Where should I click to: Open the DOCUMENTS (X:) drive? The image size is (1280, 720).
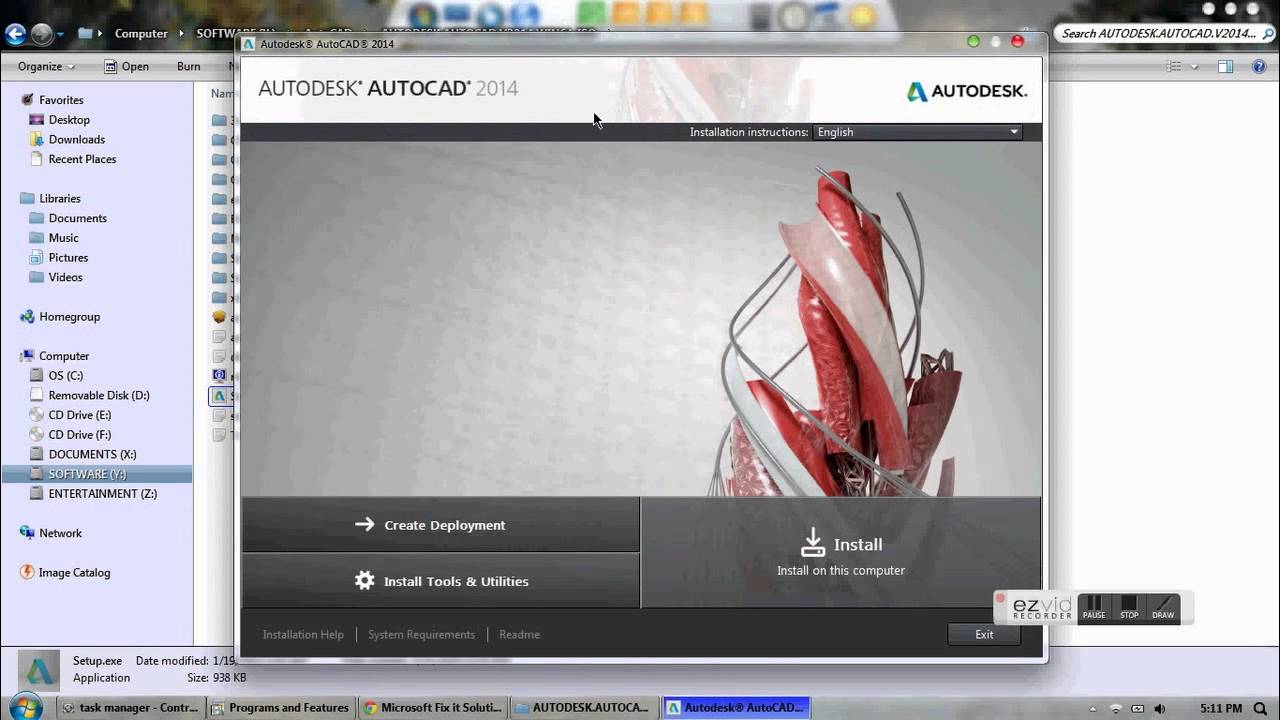(x=93, y=454)
